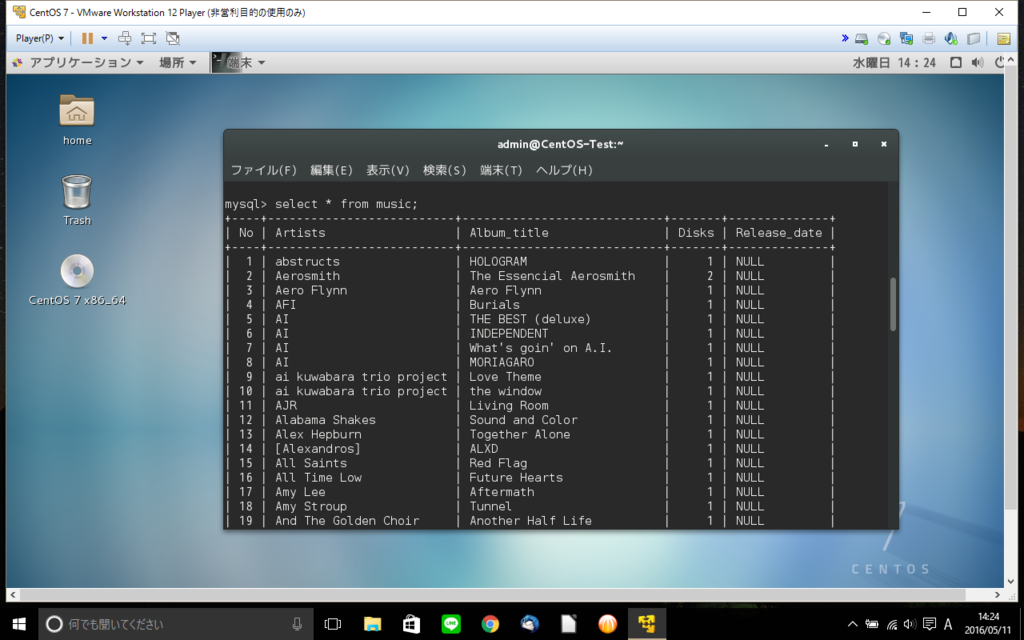This screenshot has height=640, width=1024.
Task: Open the orange round app on taskbar
Action: [x=607, y=624]
